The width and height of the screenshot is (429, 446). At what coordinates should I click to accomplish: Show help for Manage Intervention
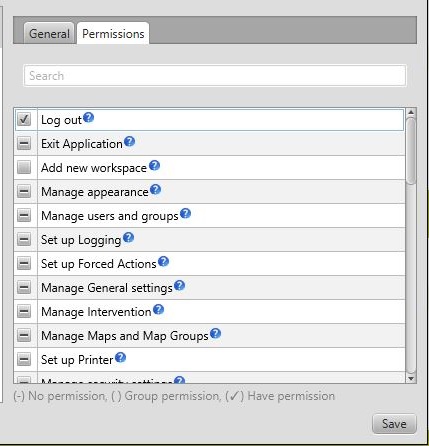[158, 309]
